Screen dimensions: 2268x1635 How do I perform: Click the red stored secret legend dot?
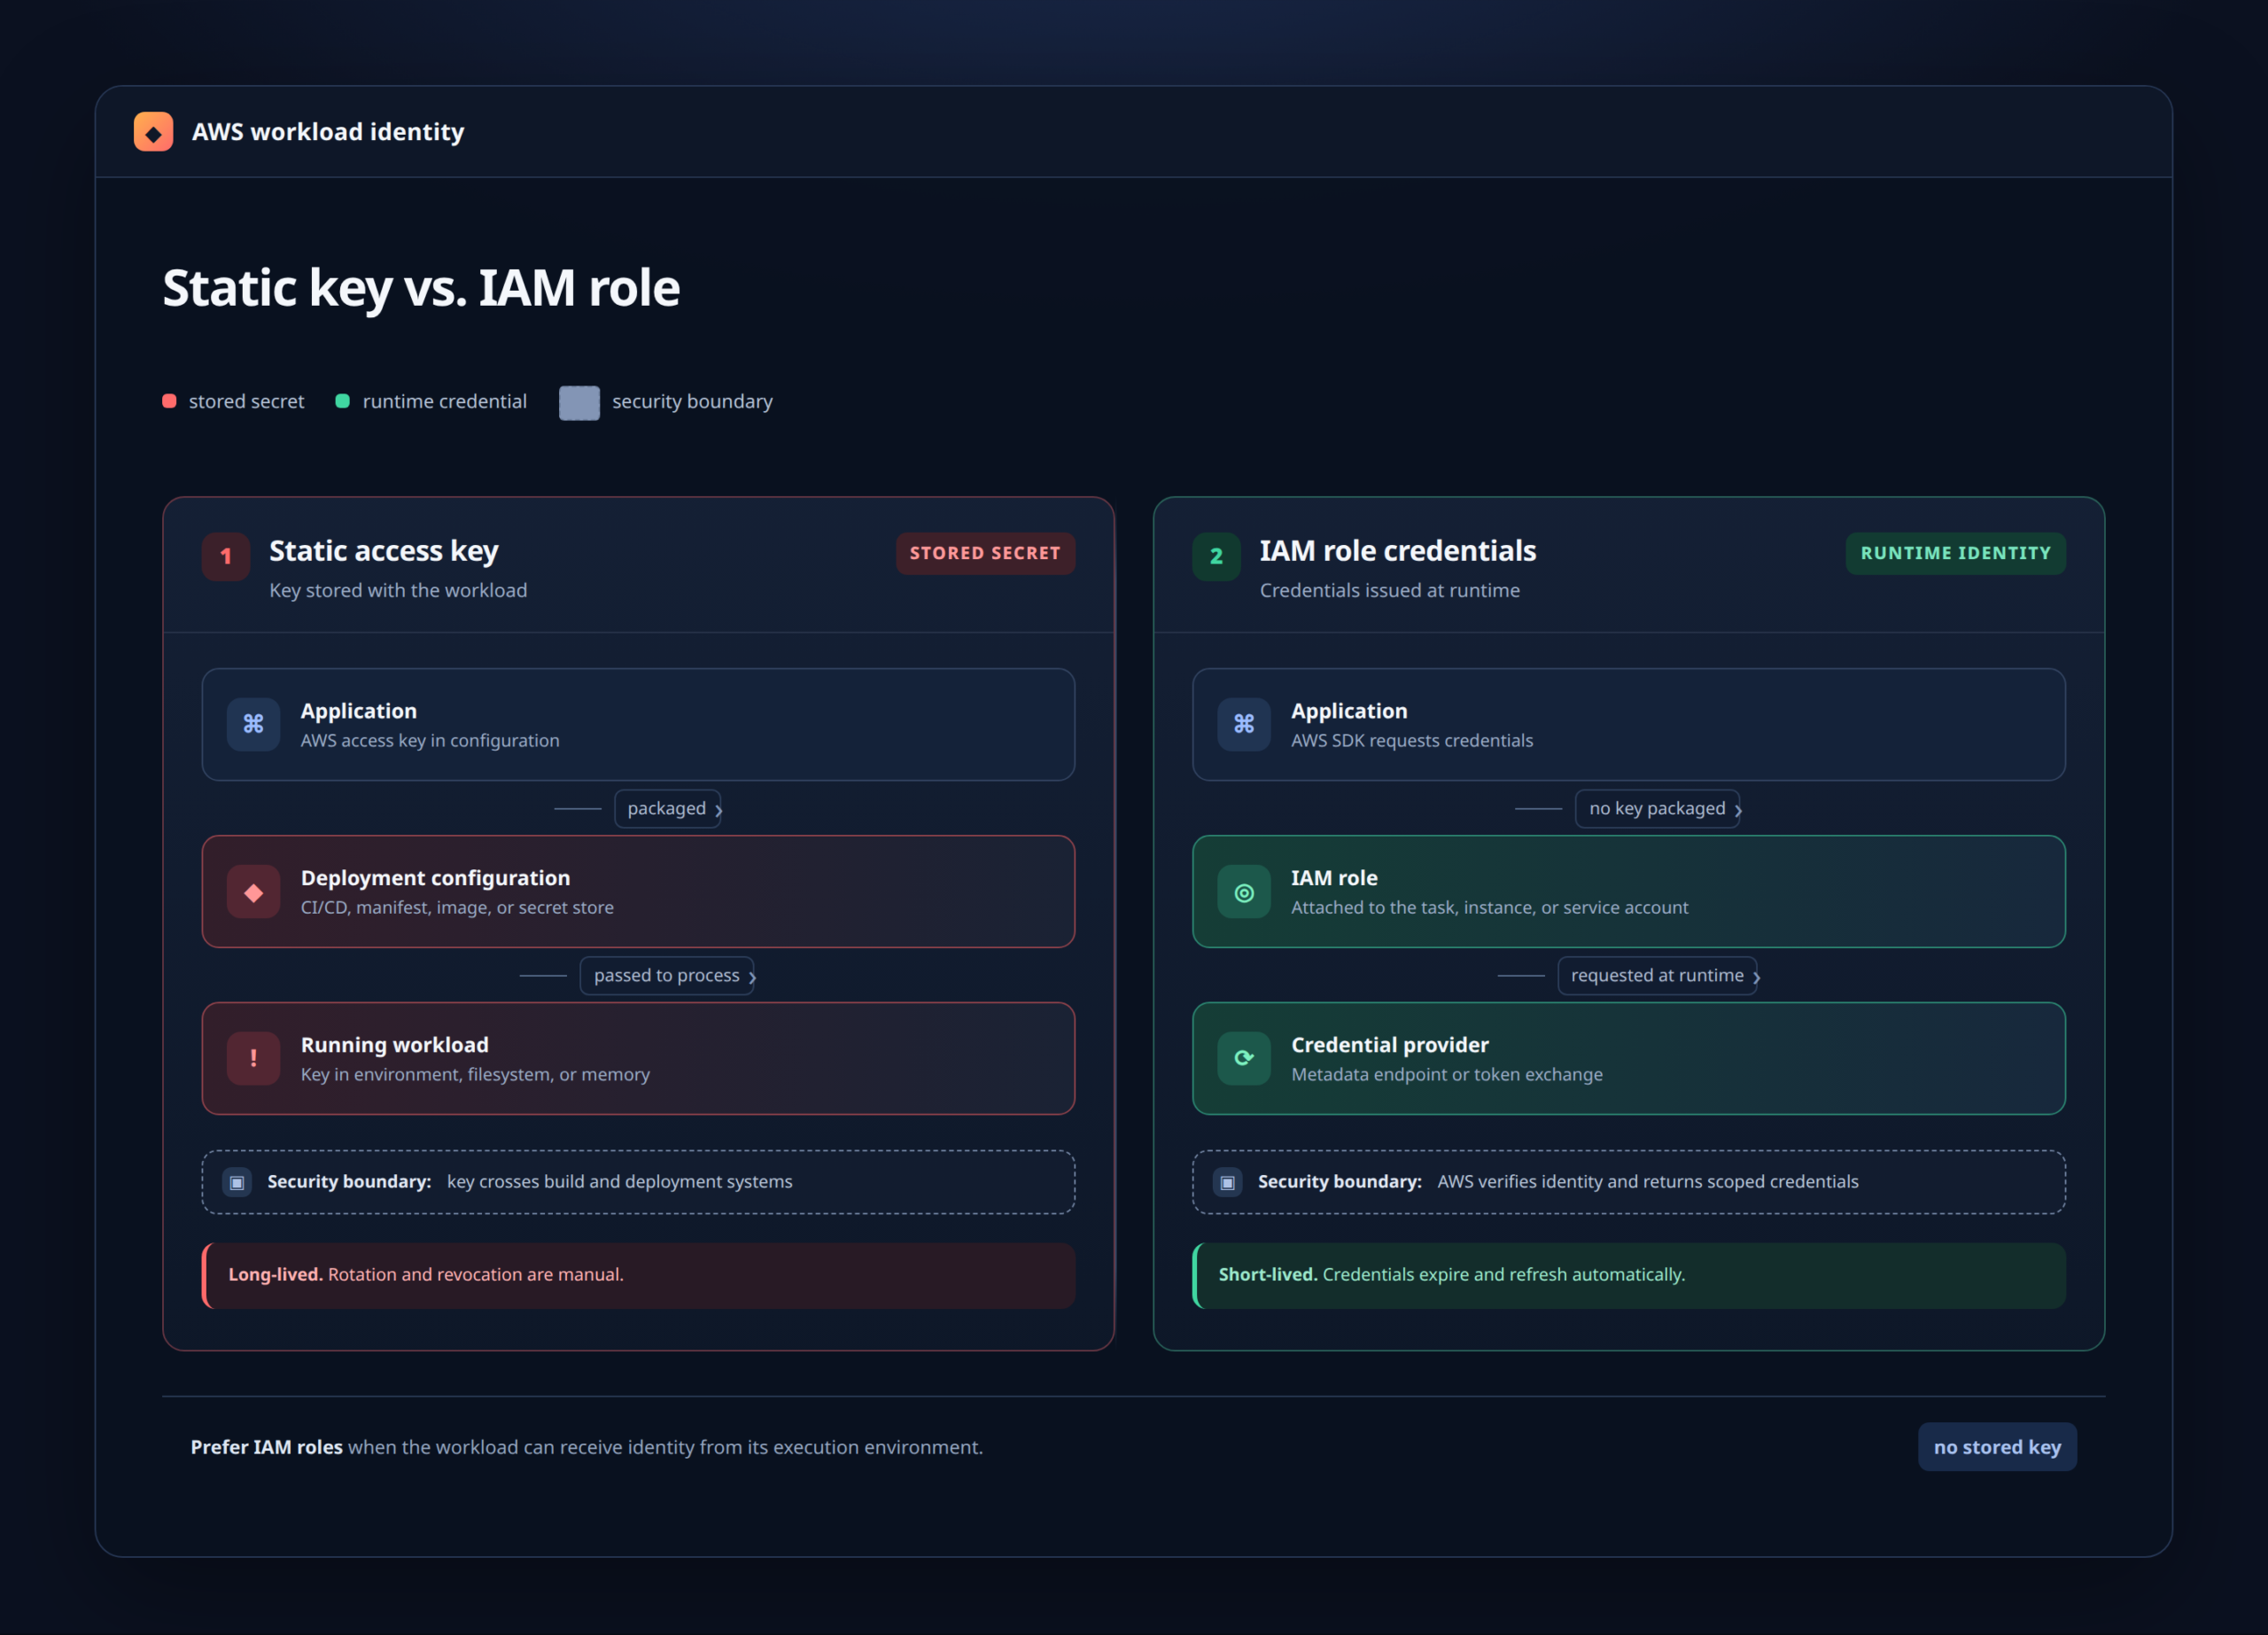coord(169,401)
